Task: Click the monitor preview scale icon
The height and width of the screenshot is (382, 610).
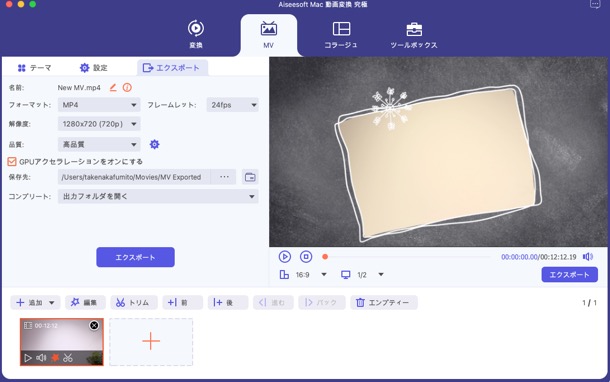Action: 345,275
